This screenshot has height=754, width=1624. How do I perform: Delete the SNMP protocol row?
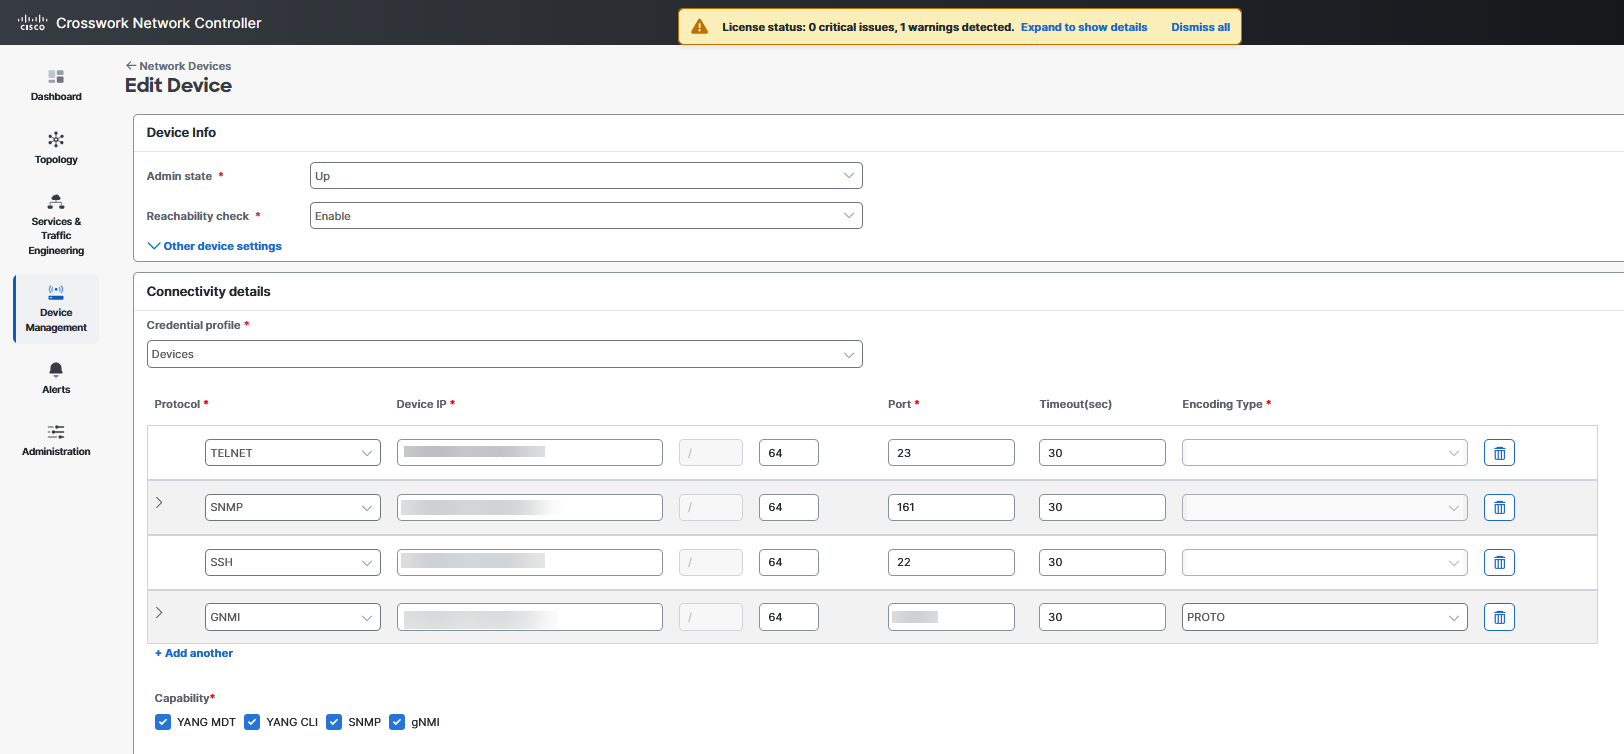[x=1499, y=508]
